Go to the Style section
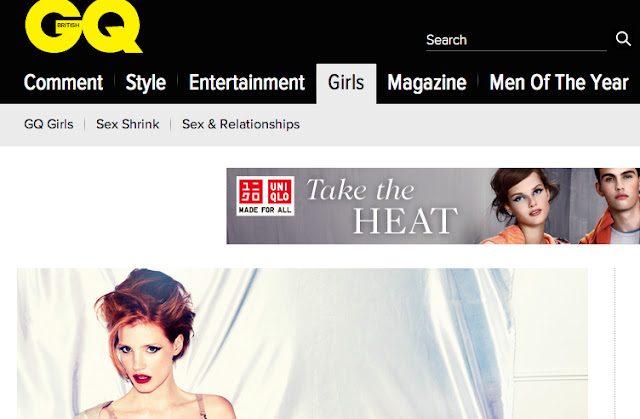Screen dimensions: 640x419 pos(146,83)
